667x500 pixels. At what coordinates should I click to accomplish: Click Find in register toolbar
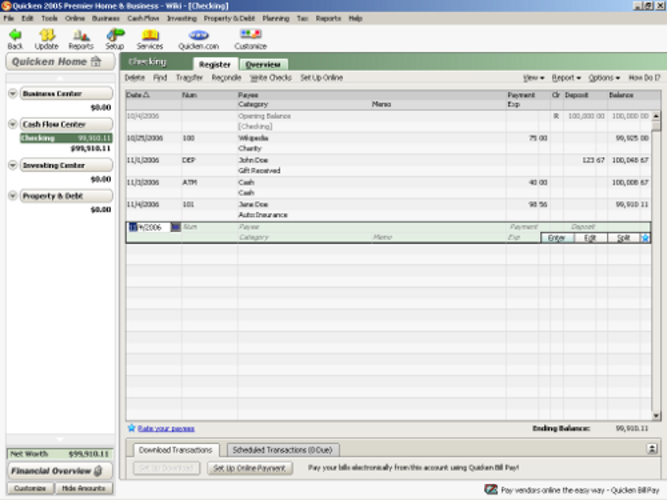(160, 78)
